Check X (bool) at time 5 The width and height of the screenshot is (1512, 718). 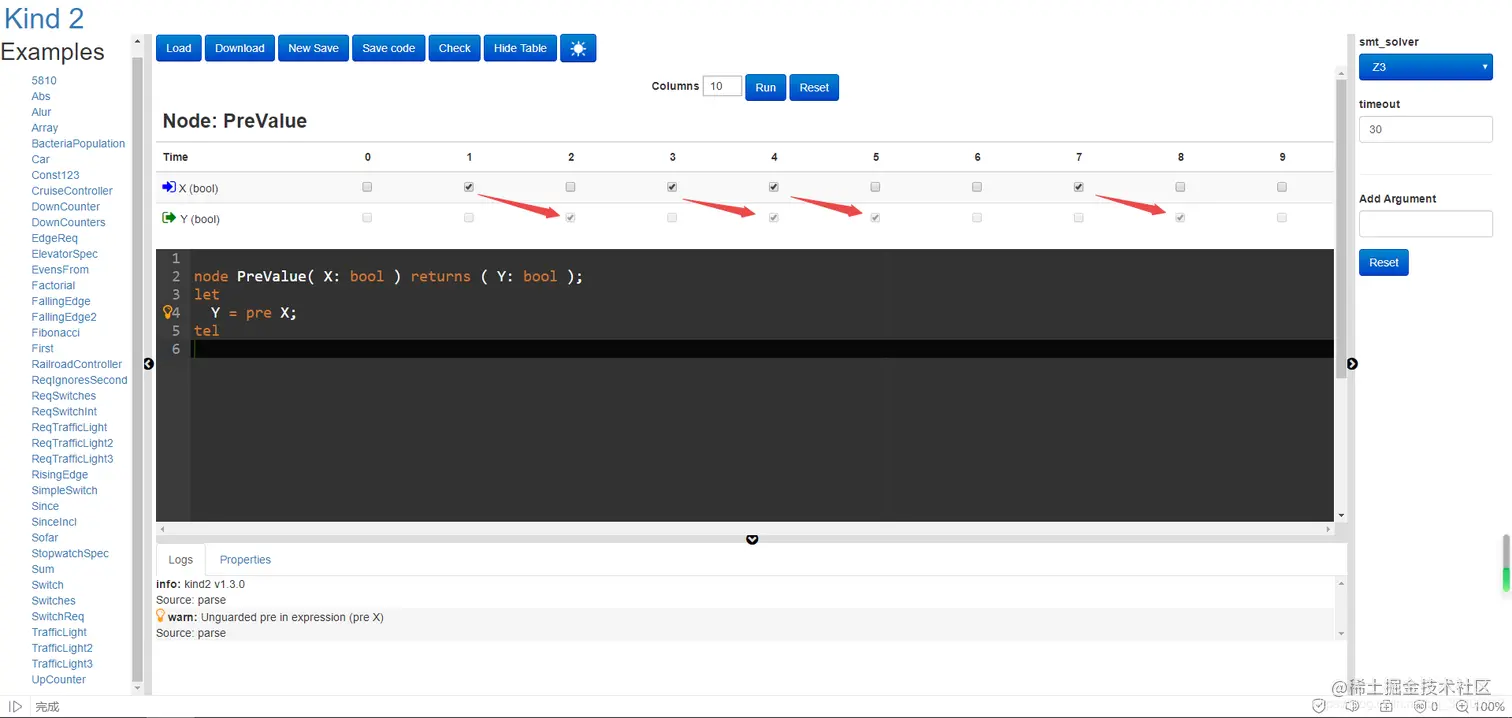[x=876, y=187]
